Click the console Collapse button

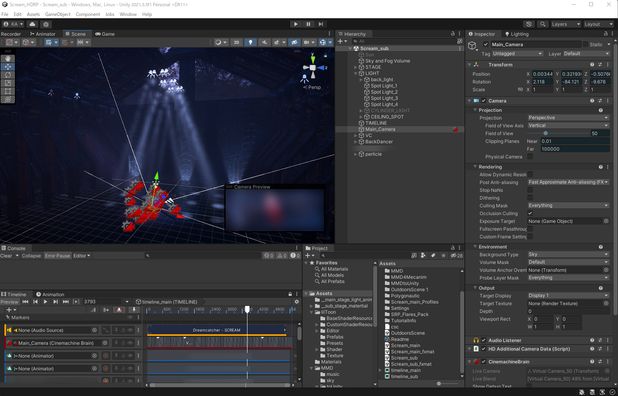[x=31, y=256]
